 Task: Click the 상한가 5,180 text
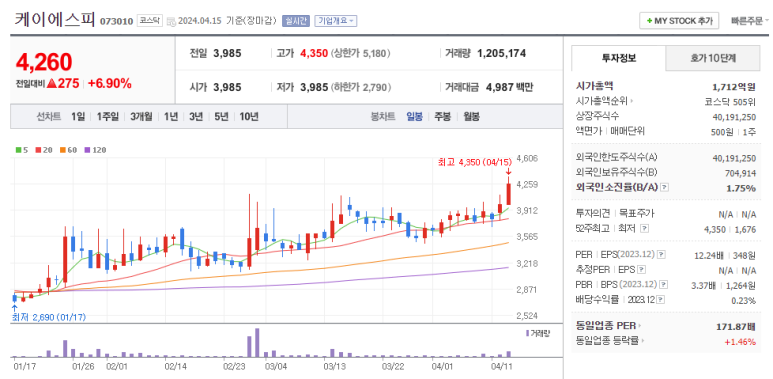(361, 54)
